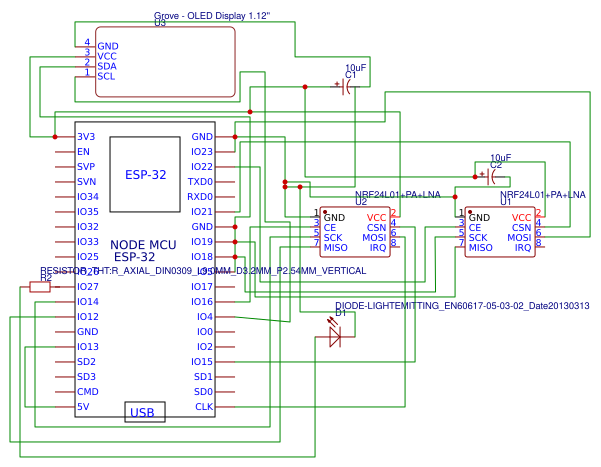Select the SVN pin label
601x467 pixels.
coord(86,182)
